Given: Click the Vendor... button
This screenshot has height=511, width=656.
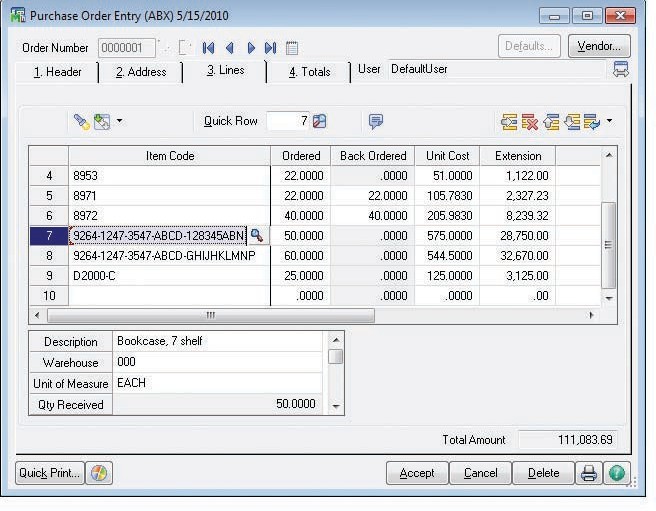Looking at the screenshot, I should click(599, 46).
